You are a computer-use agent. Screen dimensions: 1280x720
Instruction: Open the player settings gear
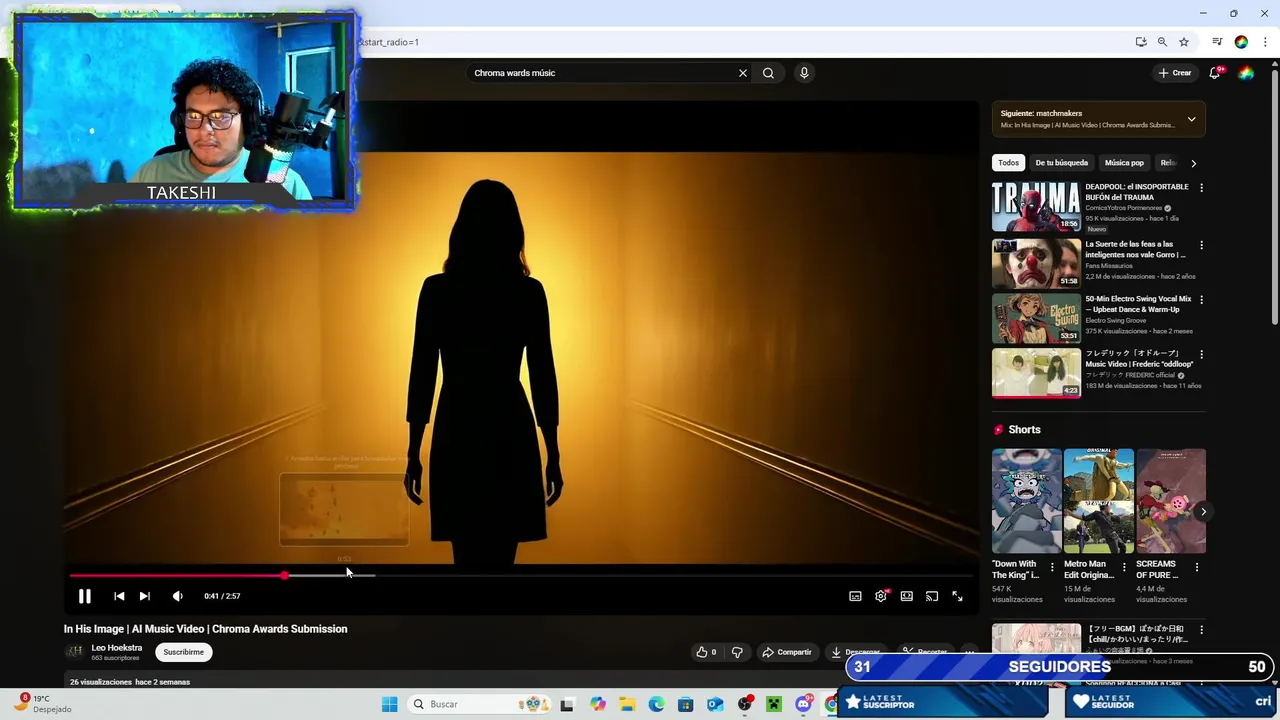881,596
